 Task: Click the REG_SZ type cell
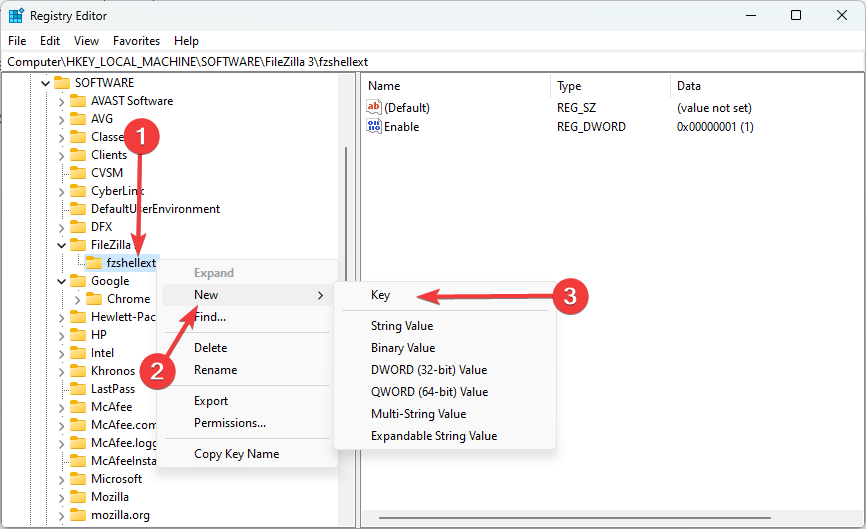pos(577,108)
